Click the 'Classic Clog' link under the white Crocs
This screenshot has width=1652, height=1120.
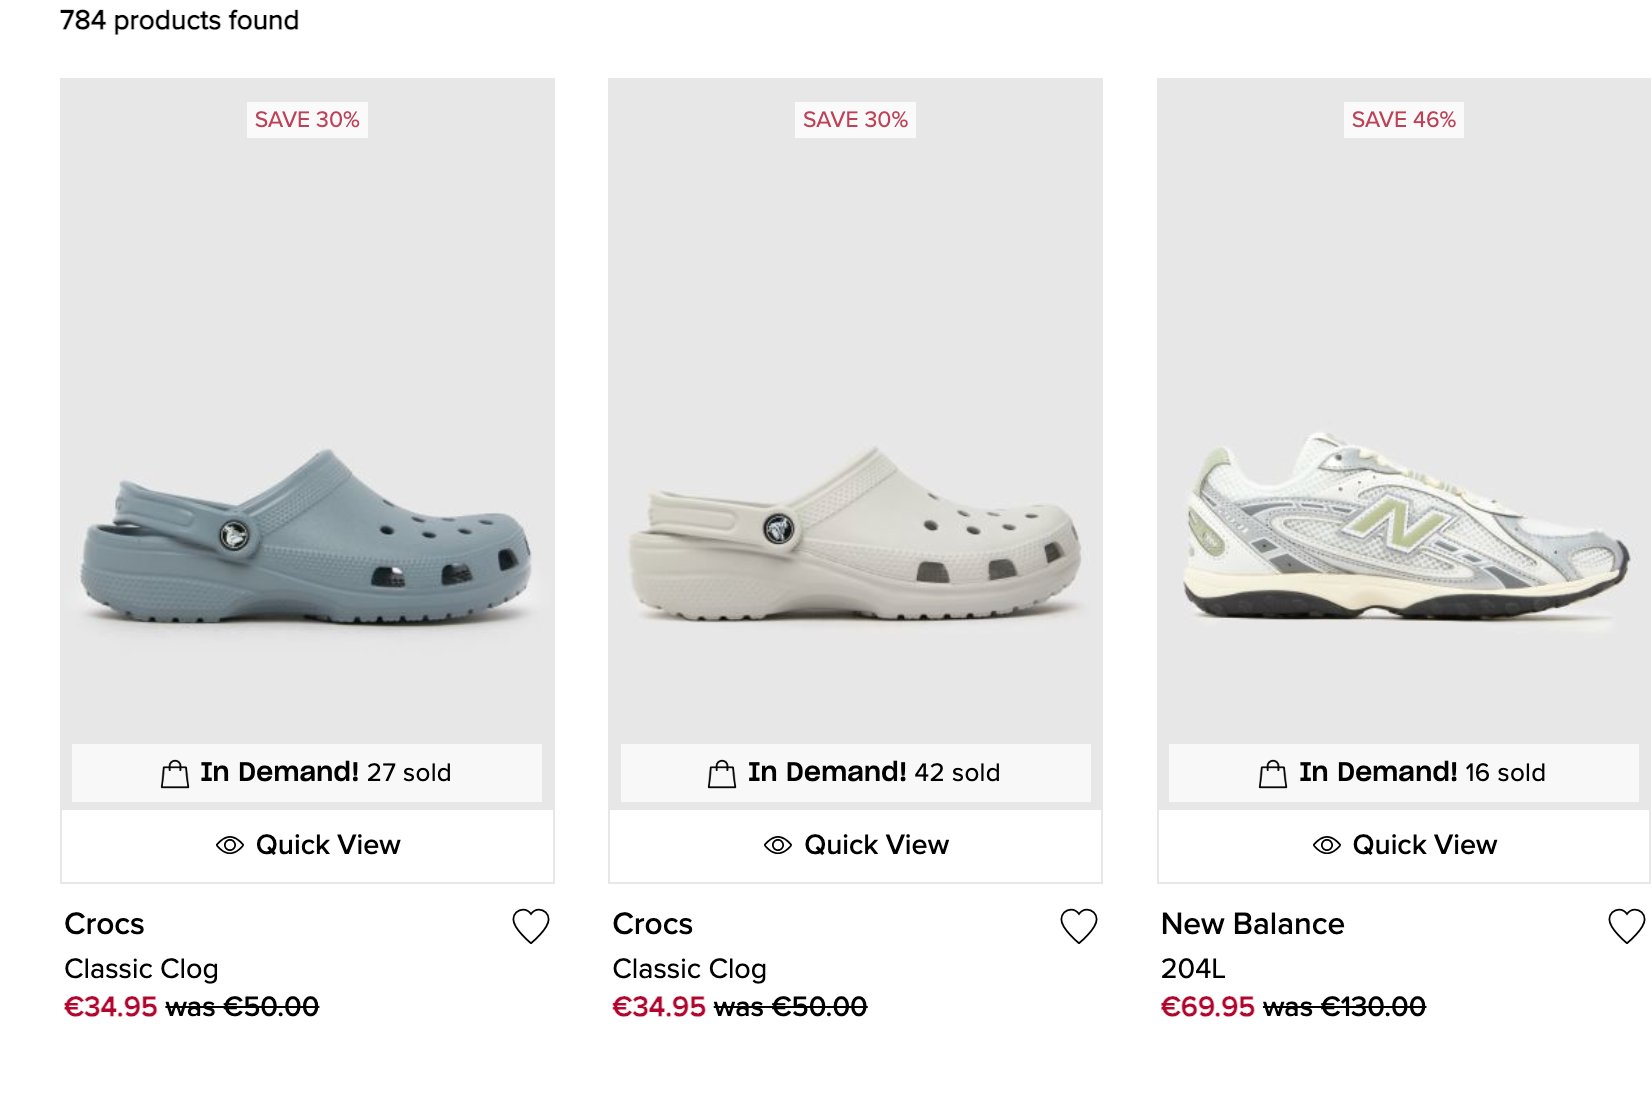(688, 968)
